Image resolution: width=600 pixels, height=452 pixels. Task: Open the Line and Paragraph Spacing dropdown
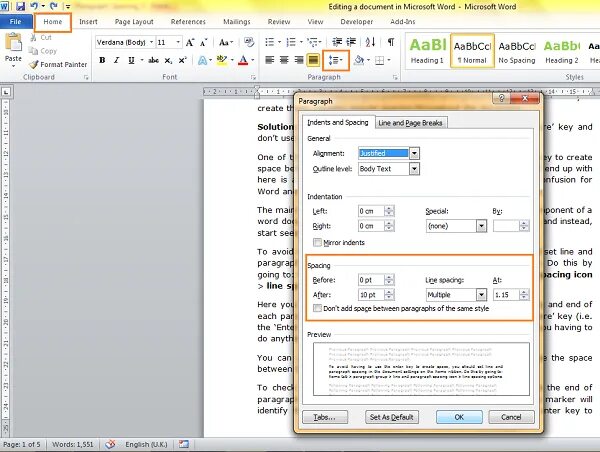pos(336,60)
